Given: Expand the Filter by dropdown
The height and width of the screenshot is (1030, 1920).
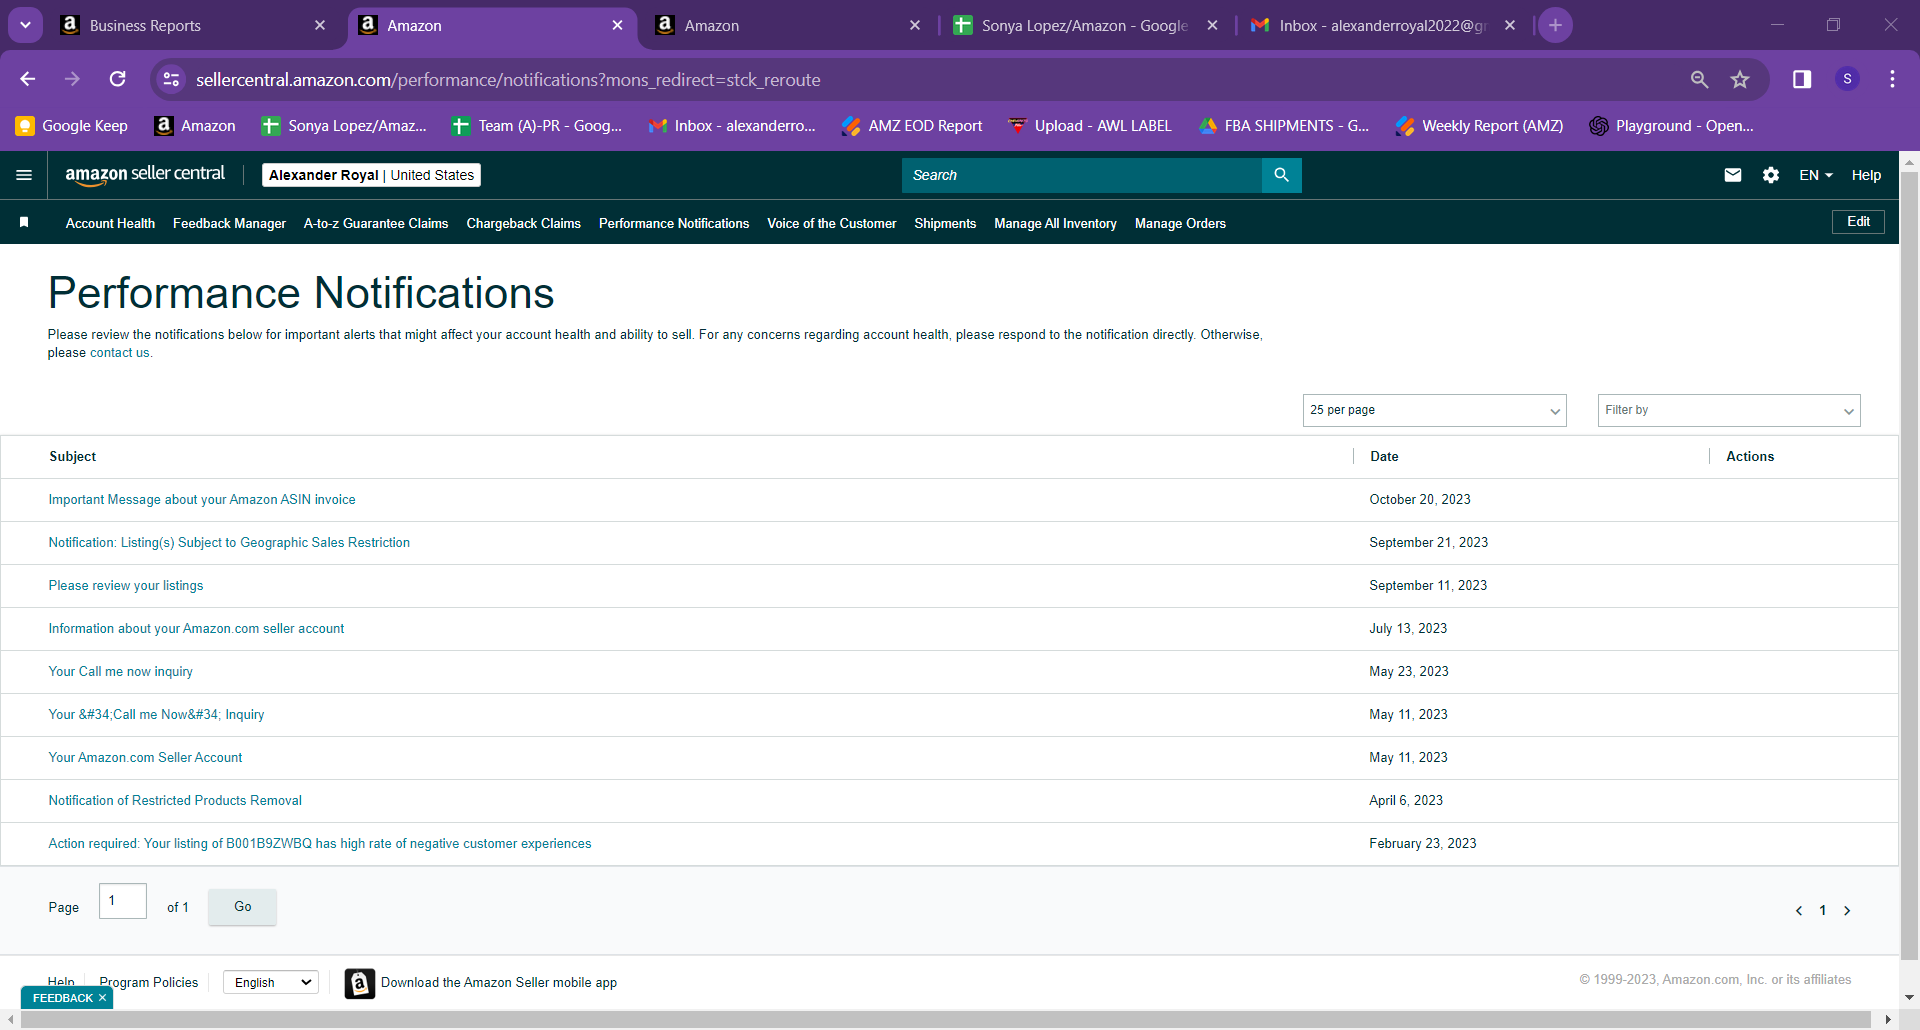Looking at the screenshot, I should coord(1729,410).
